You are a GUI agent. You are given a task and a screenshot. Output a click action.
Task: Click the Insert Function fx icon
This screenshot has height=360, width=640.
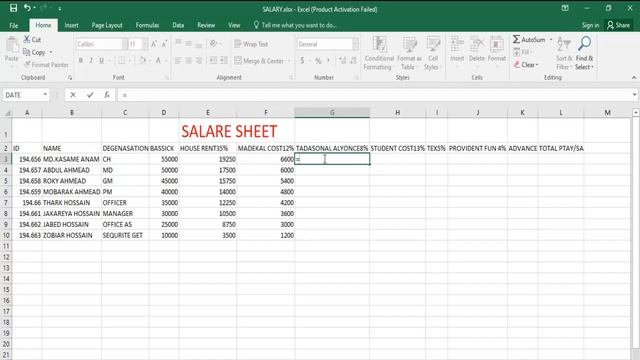pos(107,95)
